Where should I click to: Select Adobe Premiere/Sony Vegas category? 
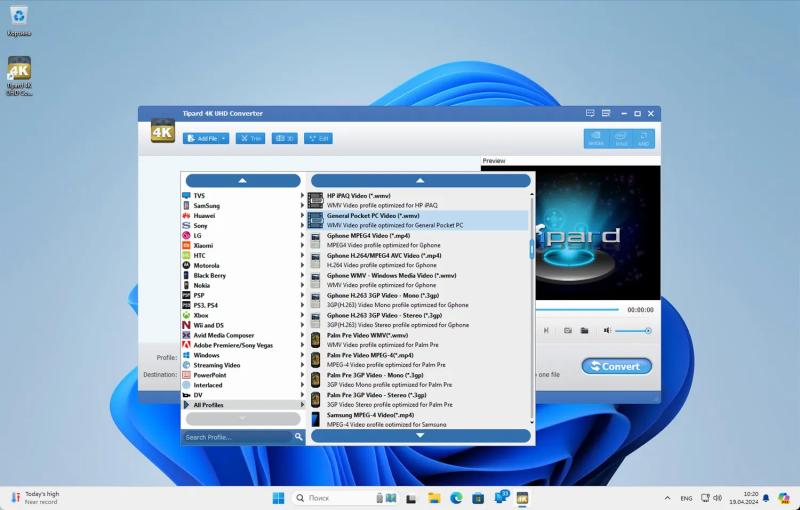point(243,345)
